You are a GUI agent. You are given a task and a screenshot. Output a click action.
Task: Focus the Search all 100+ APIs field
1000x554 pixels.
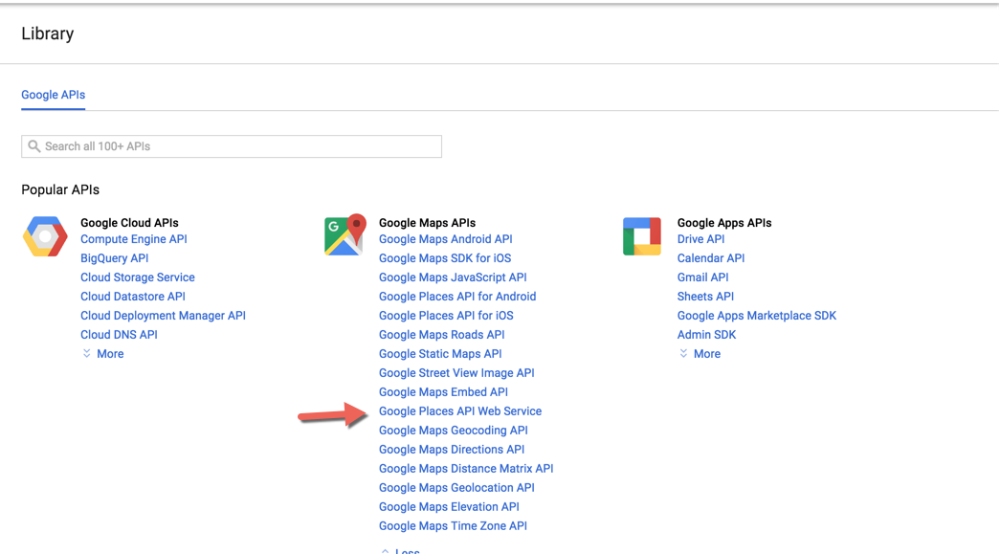click(x=232, y=147)
